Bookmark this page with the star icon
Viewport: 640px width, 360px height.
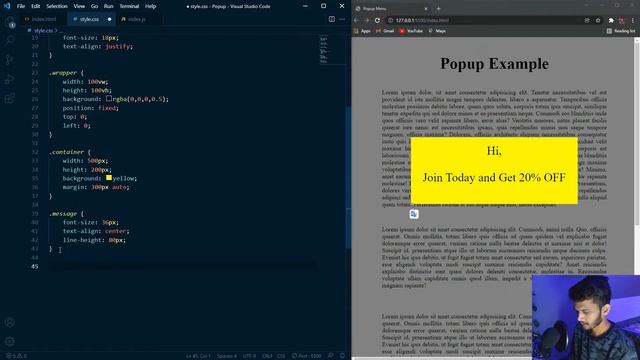[x=598, y=20]
